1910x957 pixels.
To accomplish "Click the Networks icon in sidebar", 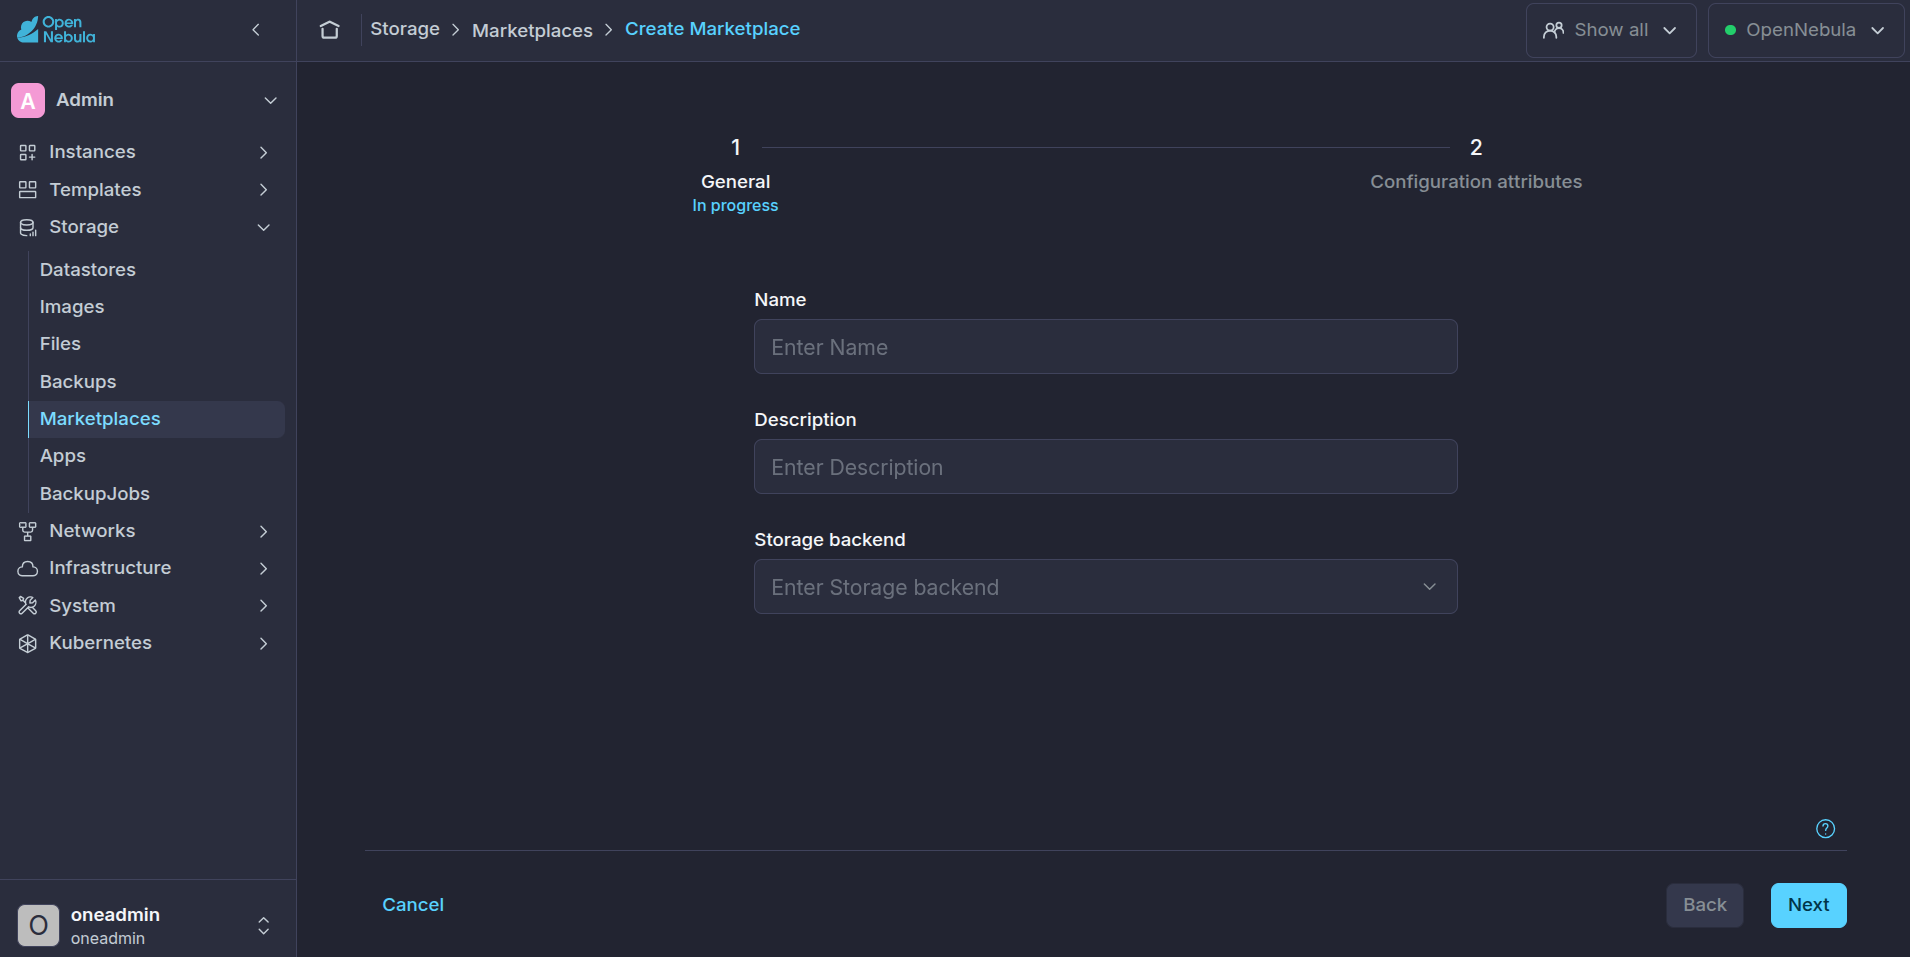I will [28, 531].
